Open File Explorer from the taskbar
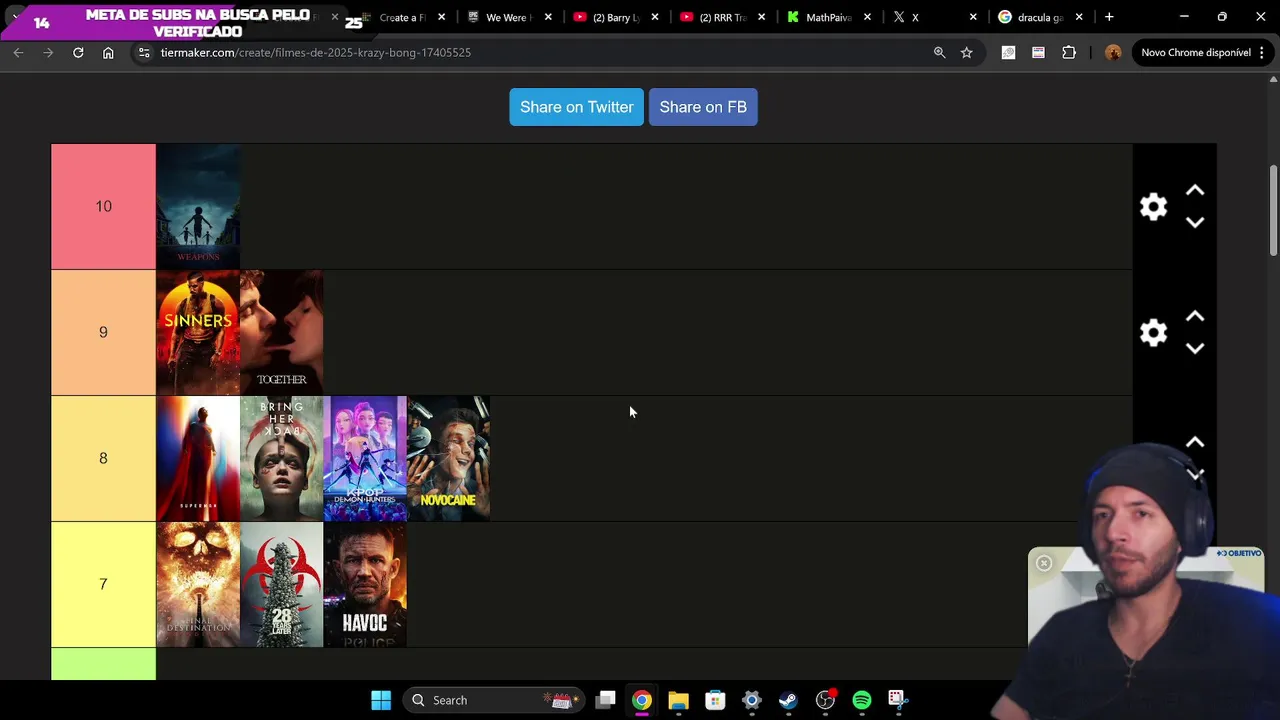 coord(679,700)
